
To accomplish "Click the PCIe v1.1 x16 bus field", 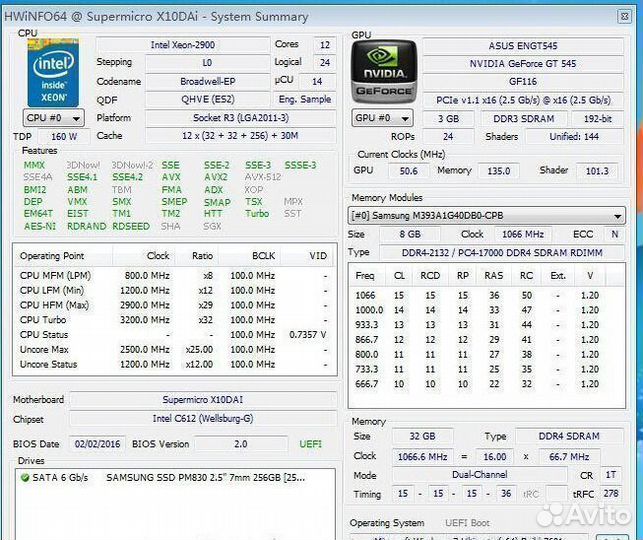I will (x=523, y=100).
